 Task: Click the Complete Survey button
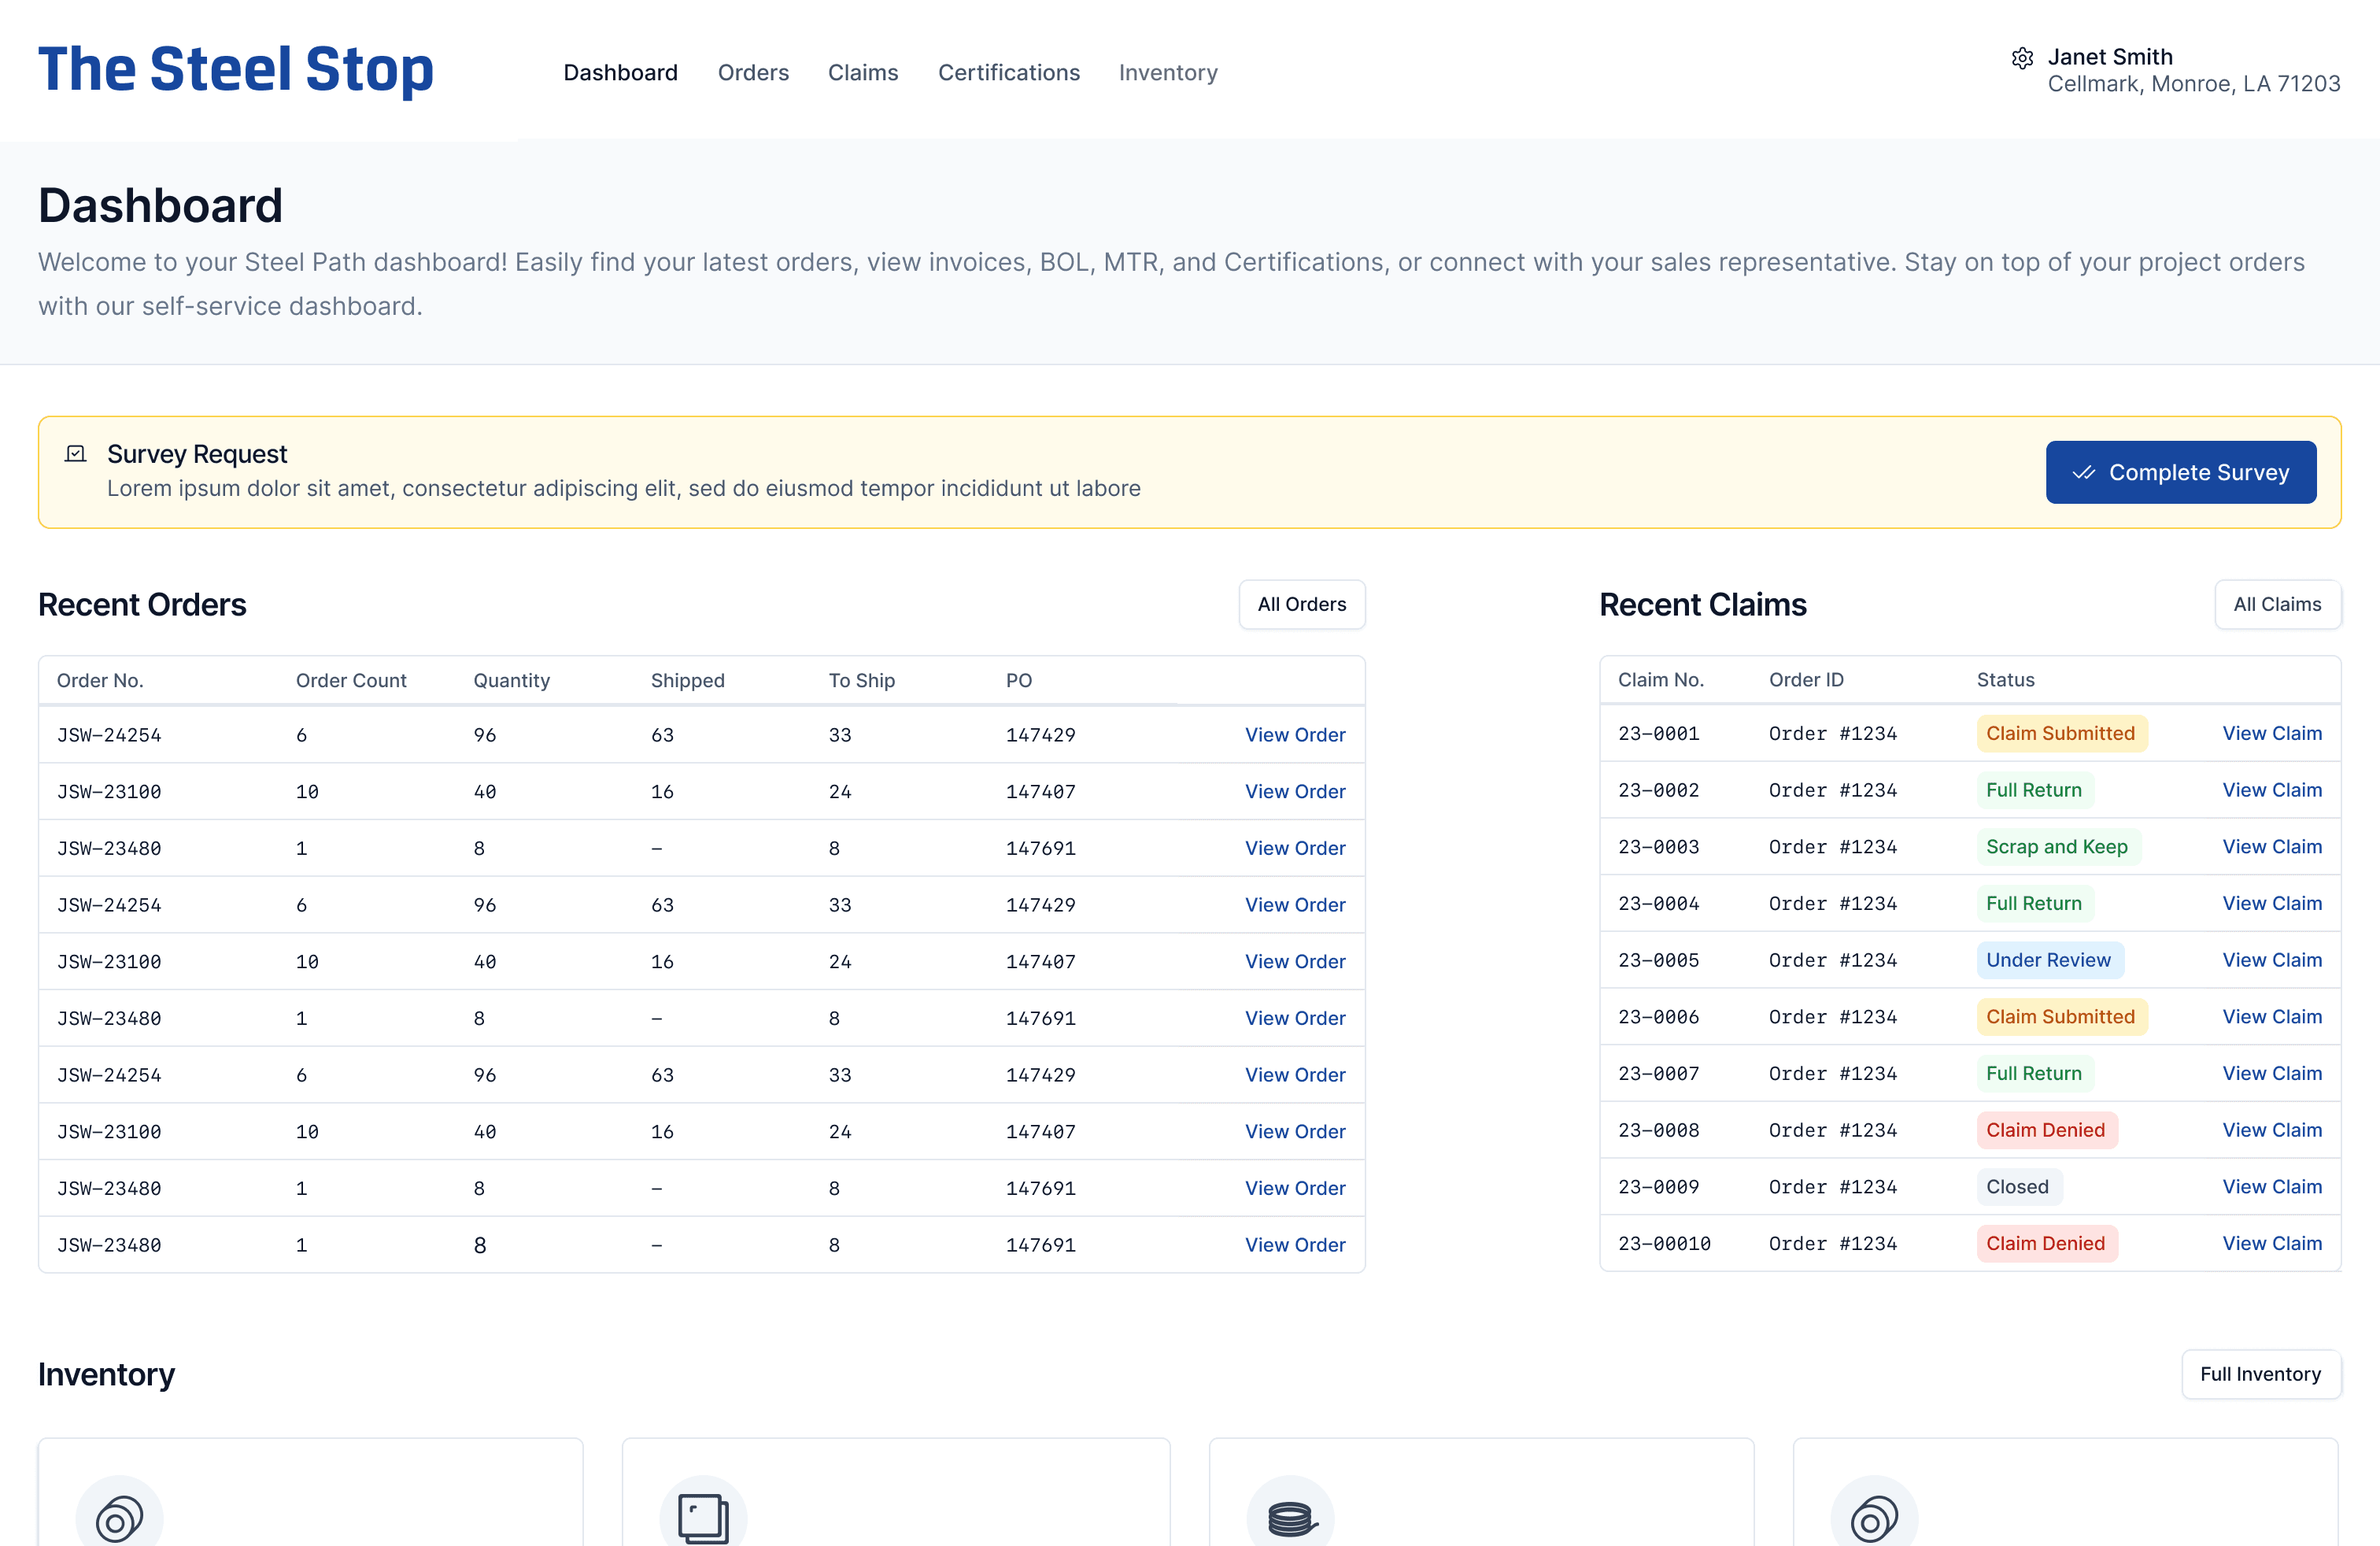(x=2181, y=472)
